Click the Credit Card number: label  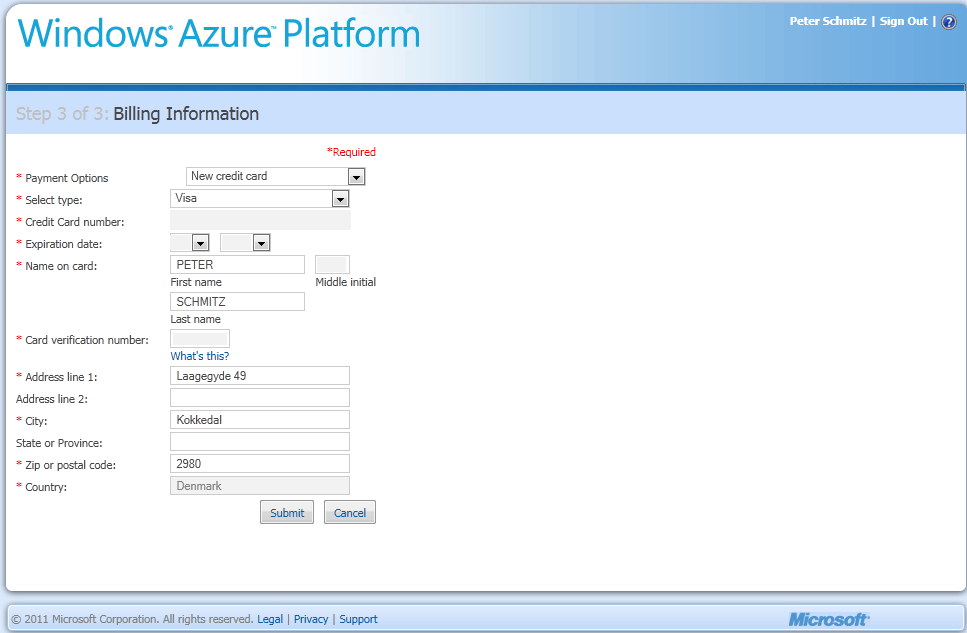coord(75,222)
